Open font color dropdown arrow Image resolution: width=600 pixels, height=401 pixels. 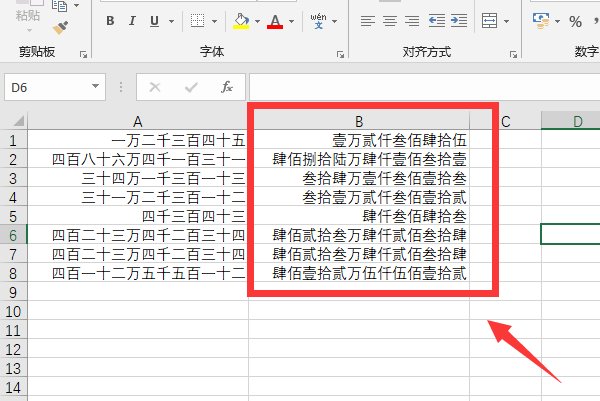(292, 21)
